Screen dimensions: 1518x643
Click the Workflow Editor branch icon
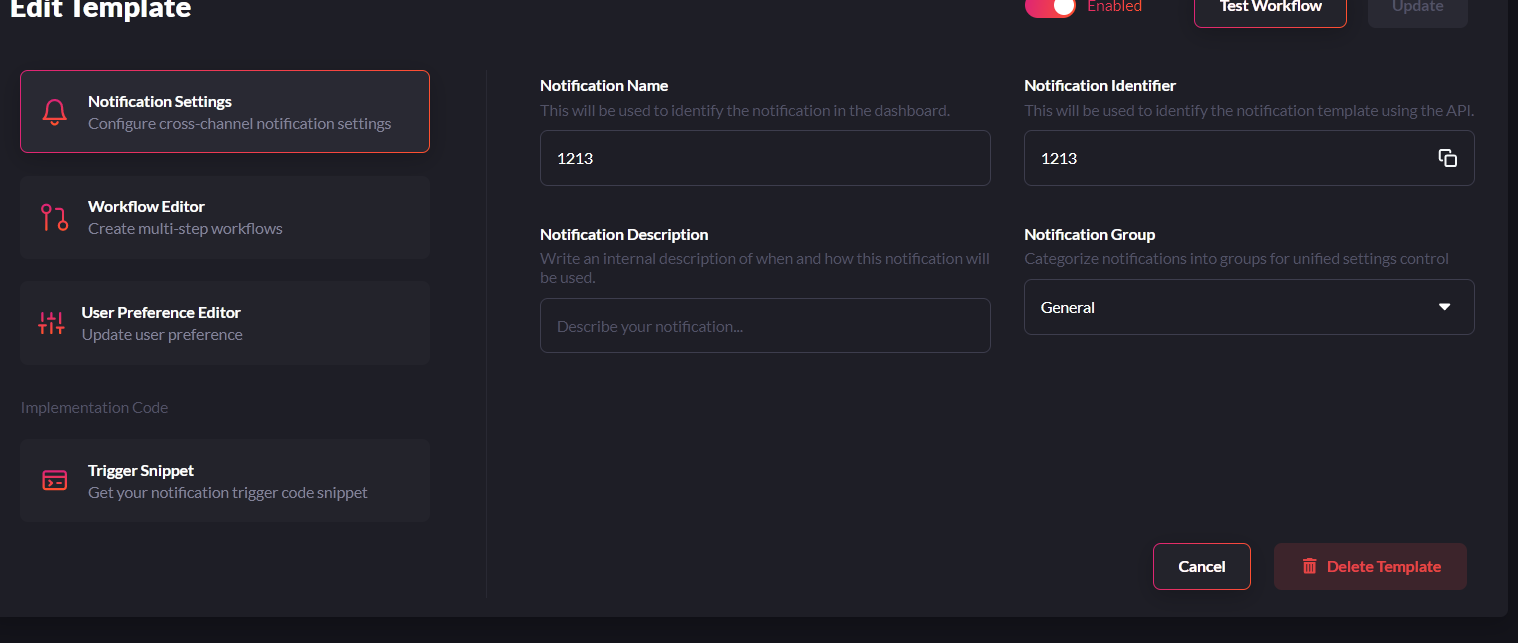pos(54,217)
